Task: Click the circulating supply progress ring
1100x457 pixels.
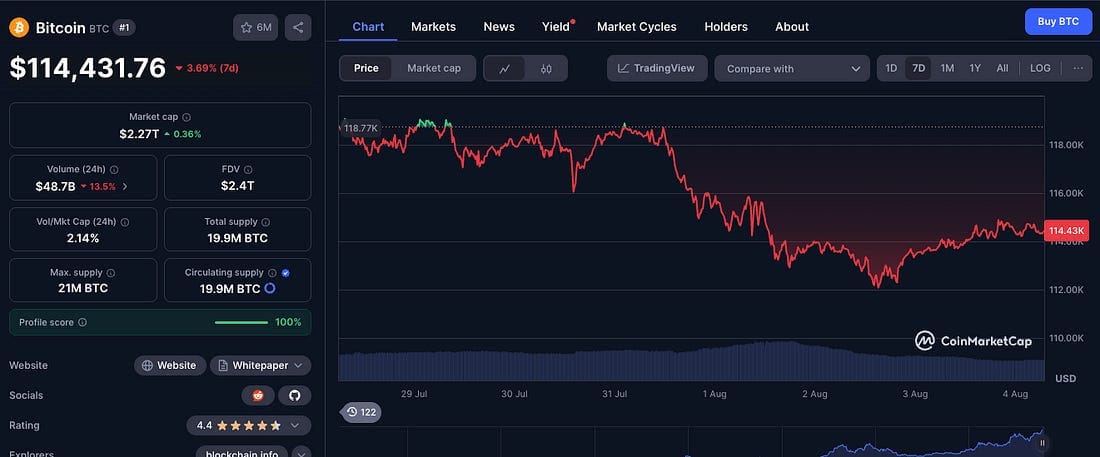Action: (269, 289)
